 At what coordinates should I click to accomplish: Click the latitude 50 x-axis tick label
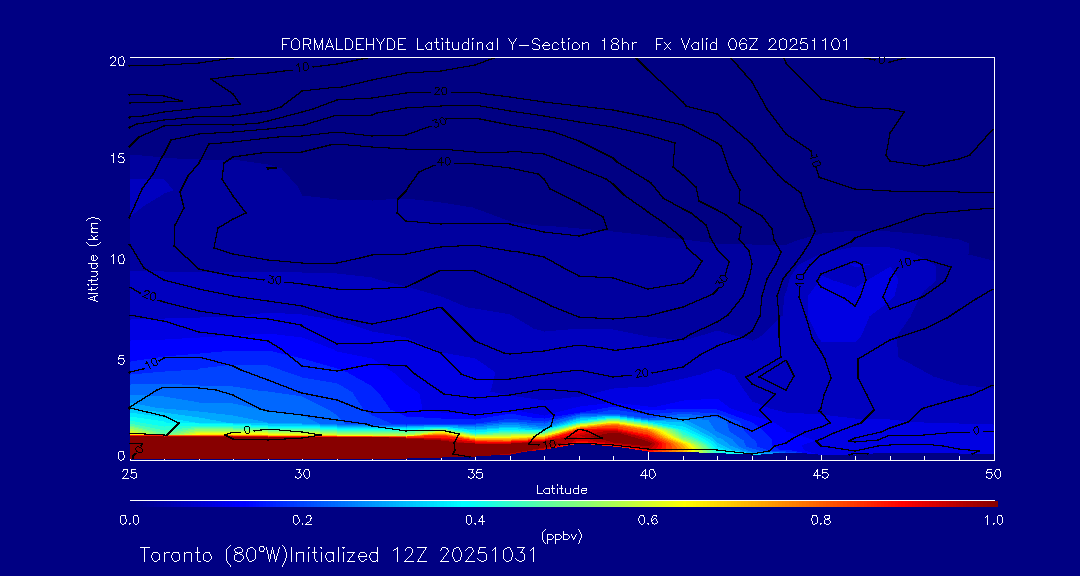tap(993, 472)
